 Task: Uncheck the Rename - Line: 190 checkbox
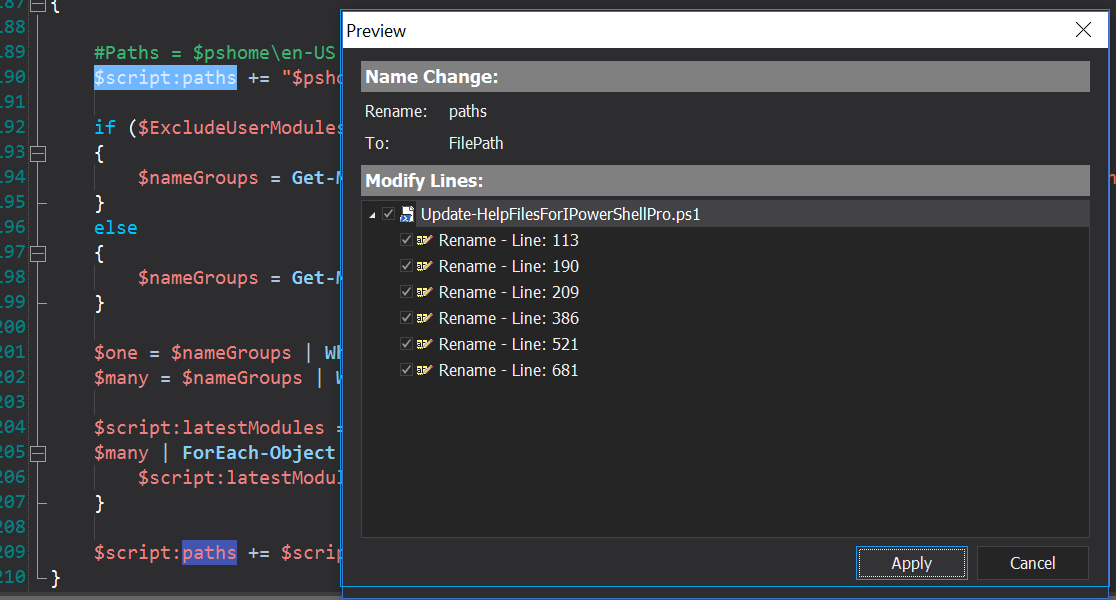point(406,266)
